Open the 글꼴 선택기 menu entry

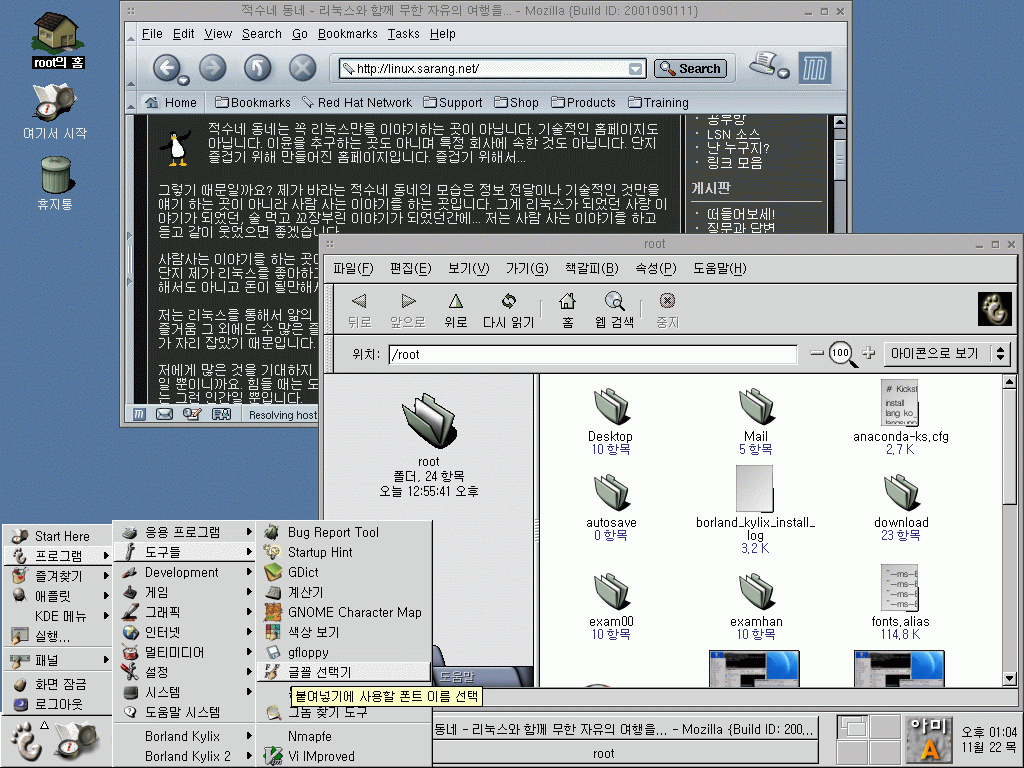[x=344, y=672]
